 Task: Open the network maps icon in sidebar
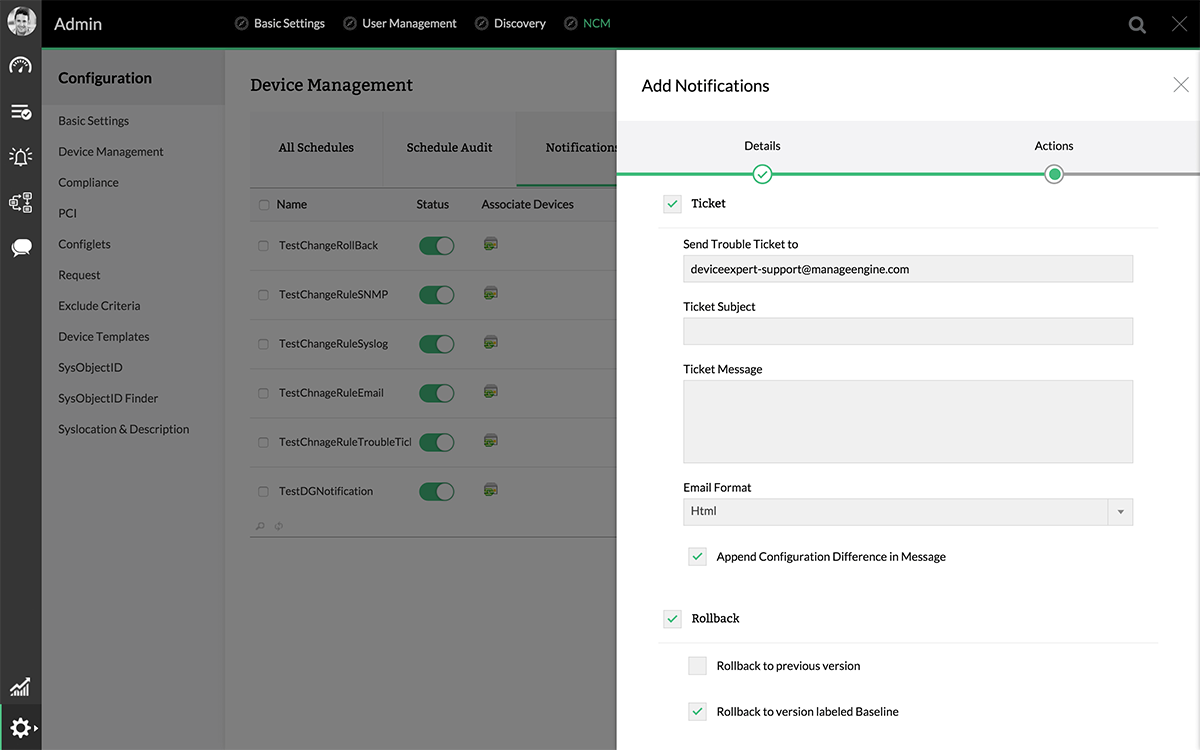point(20,202)
